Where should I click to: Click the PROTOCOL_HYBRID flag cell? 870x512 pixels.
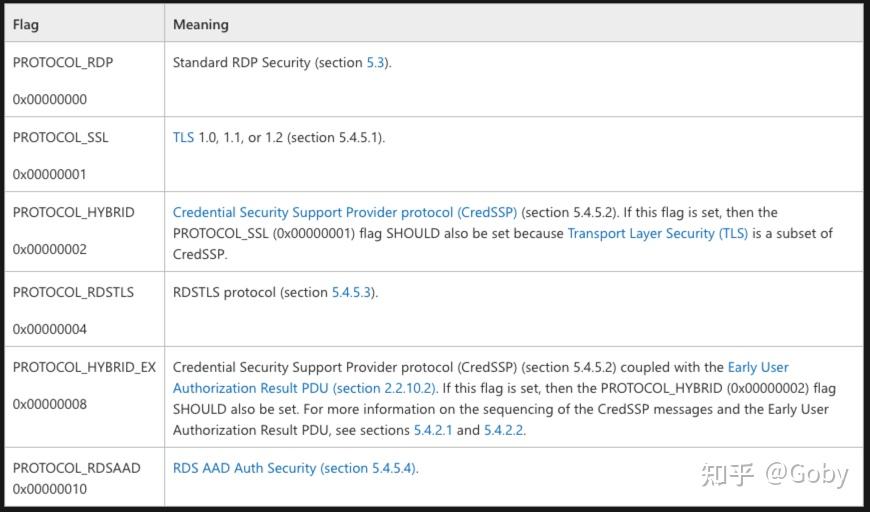pos(73,213)
